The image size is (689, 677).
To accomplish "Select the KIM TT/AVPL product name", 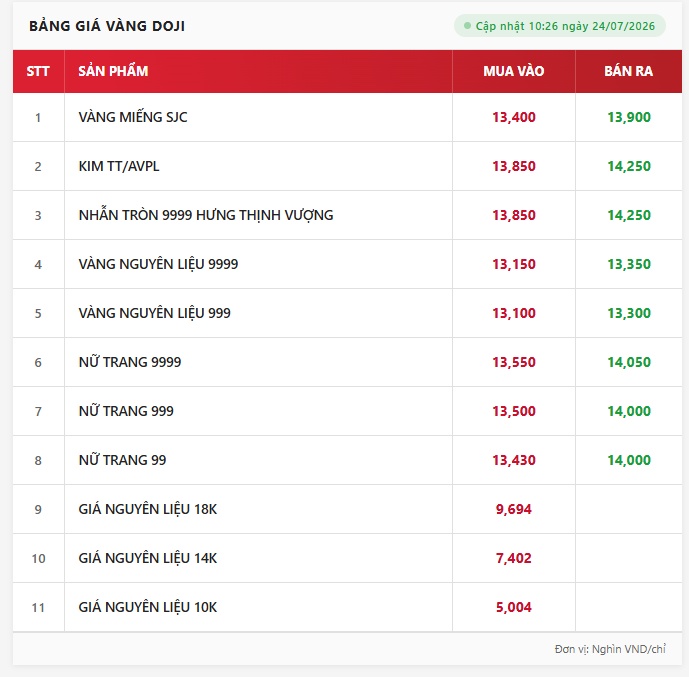I will [119, 167].
